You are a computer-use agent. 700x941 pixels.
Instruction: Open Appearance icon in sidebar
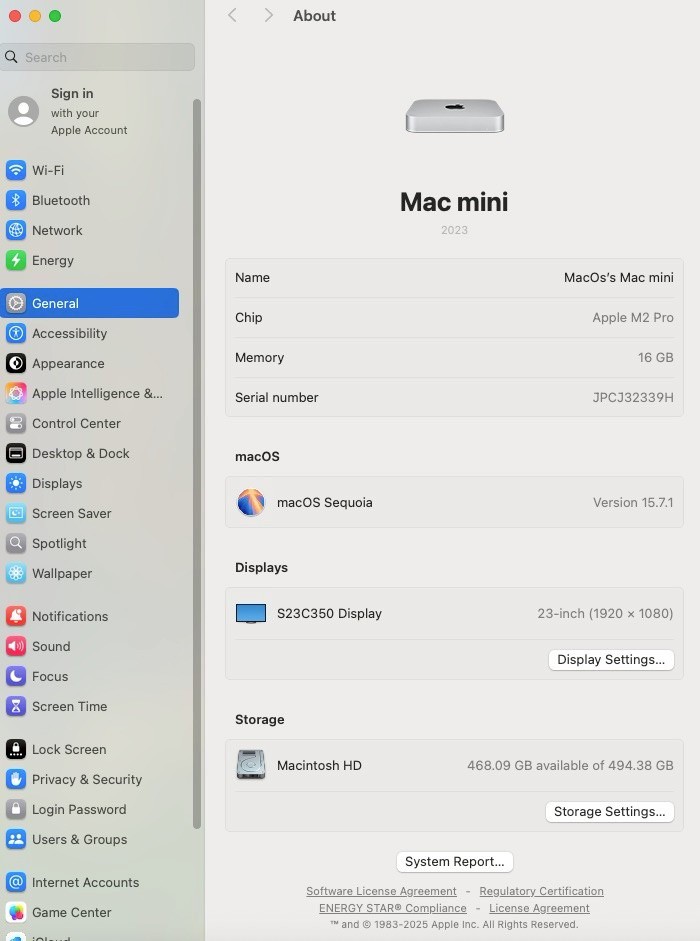click(16, 363)
